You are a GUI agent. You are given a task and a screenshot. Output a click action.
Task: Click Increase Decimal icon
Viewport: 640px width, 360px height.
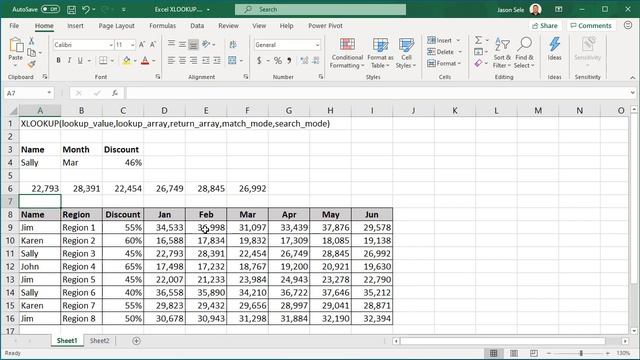pos(304,61)
